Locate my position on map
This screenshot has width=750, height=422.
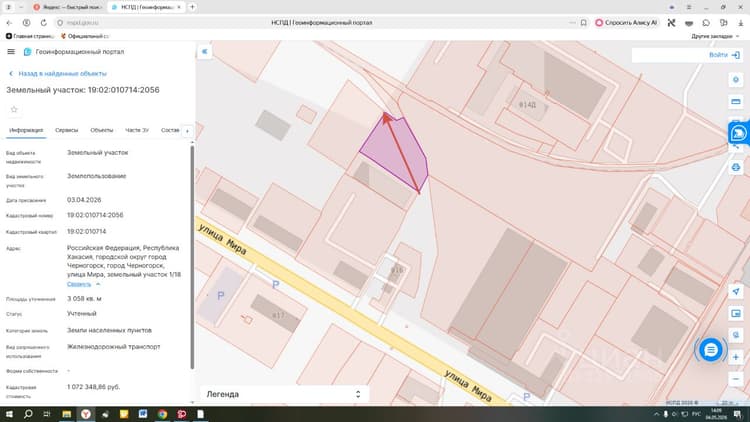point(736,291)
